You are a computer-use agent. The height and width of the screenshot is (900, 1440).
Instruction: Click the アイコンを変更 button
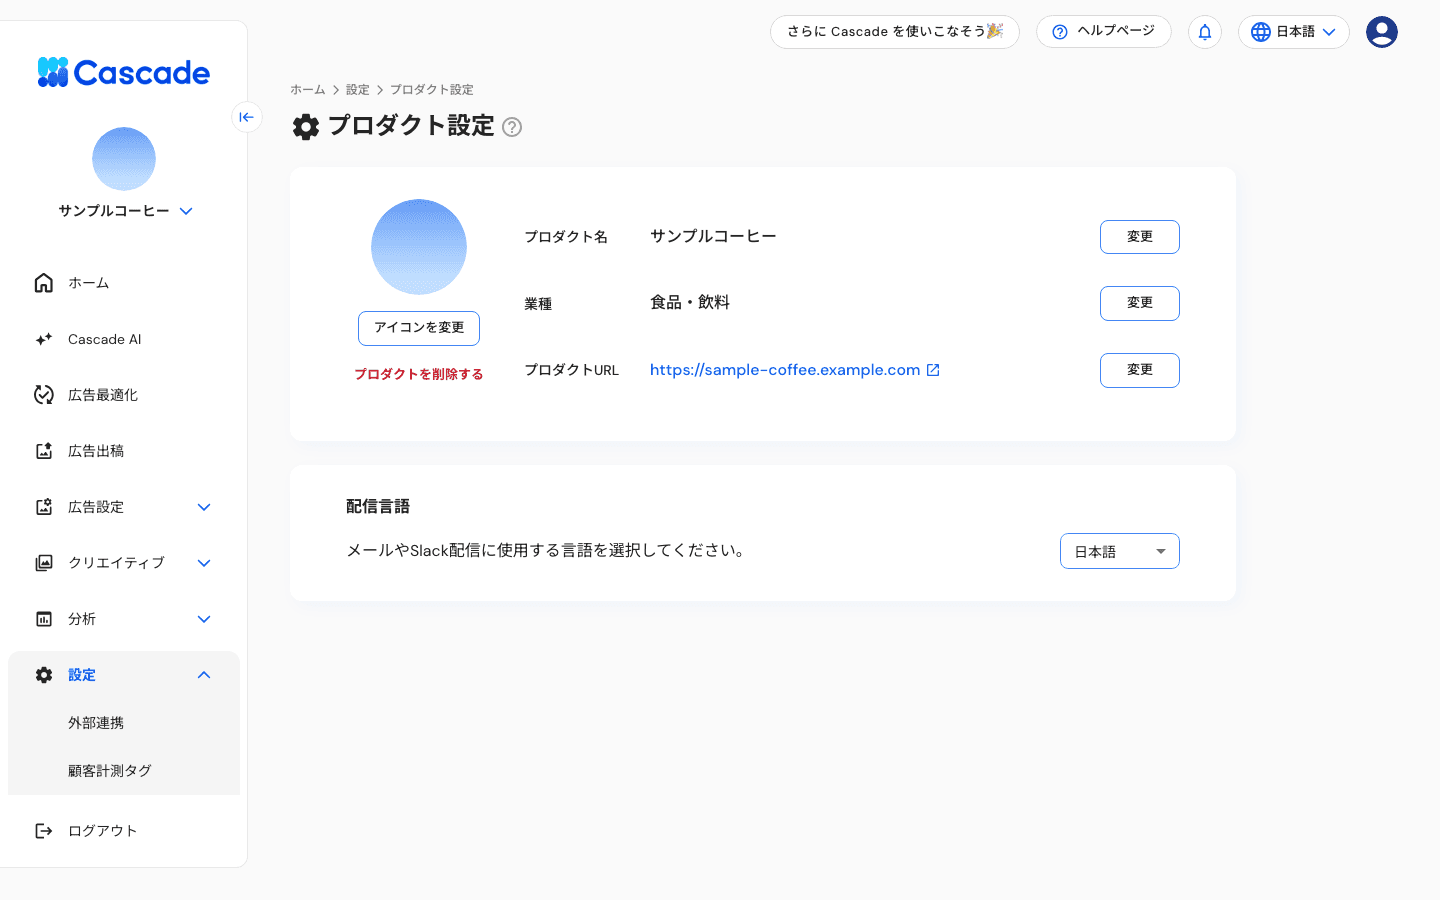pos(419,328)
